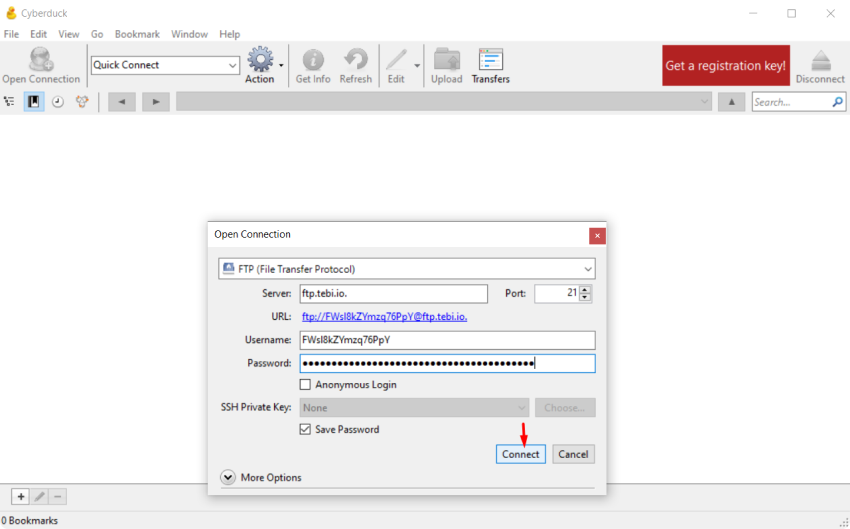Click the Choose... key button
850x529 pixels.
point(565,408)
